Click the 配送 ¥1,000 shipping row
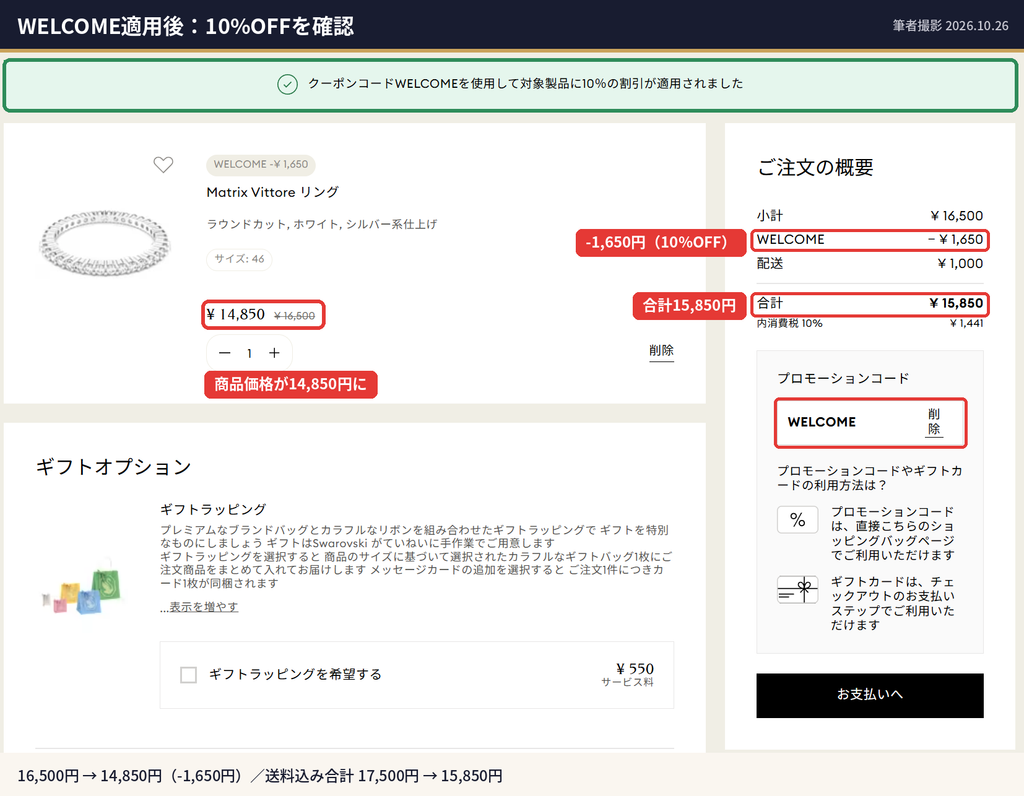 (x=870, y=263)
